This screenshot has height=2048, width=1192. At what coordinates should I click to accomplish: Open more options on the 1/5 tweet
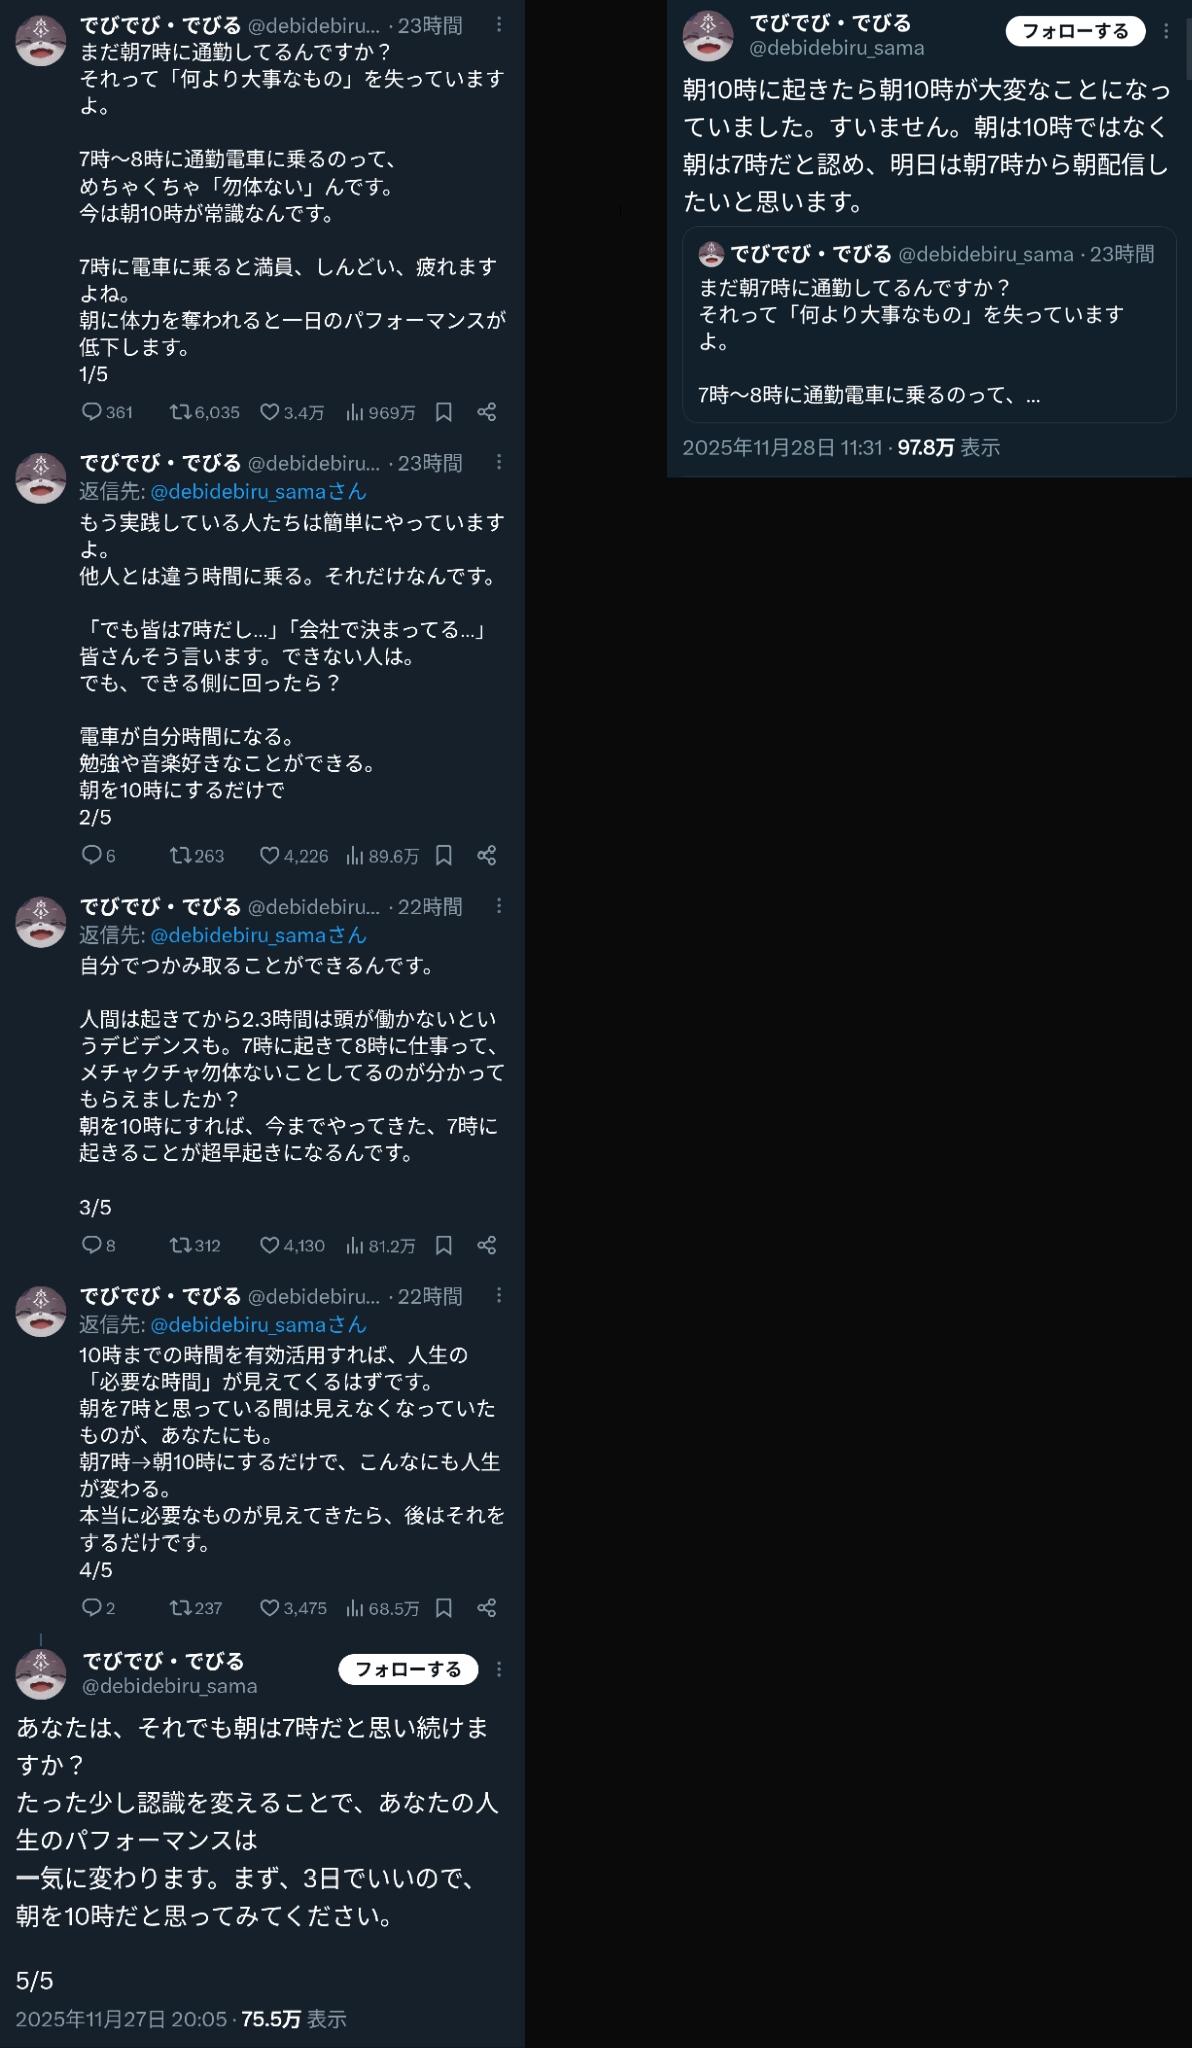(499, 24)
